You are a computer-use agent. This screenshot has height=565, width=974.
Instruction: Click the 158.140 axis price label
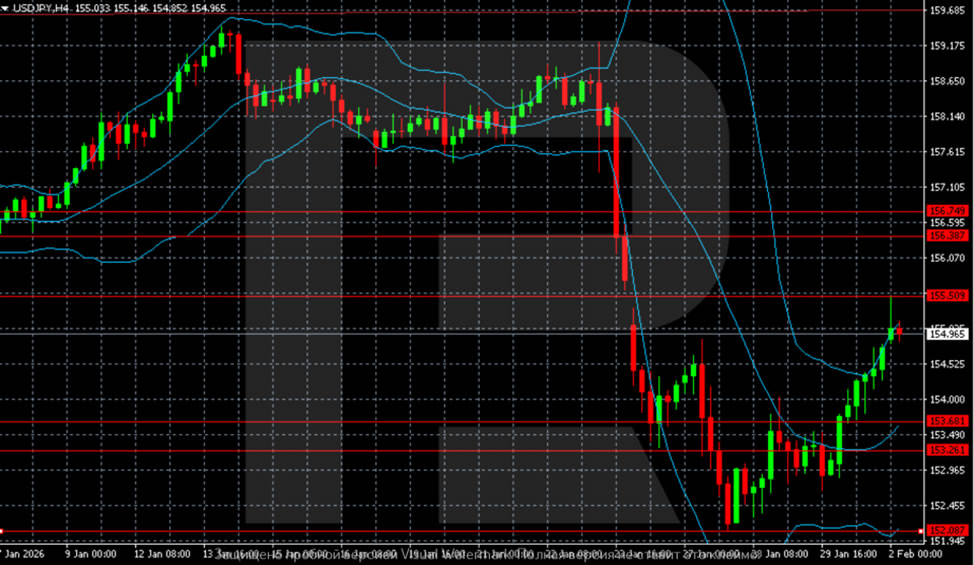coord(947,117)
